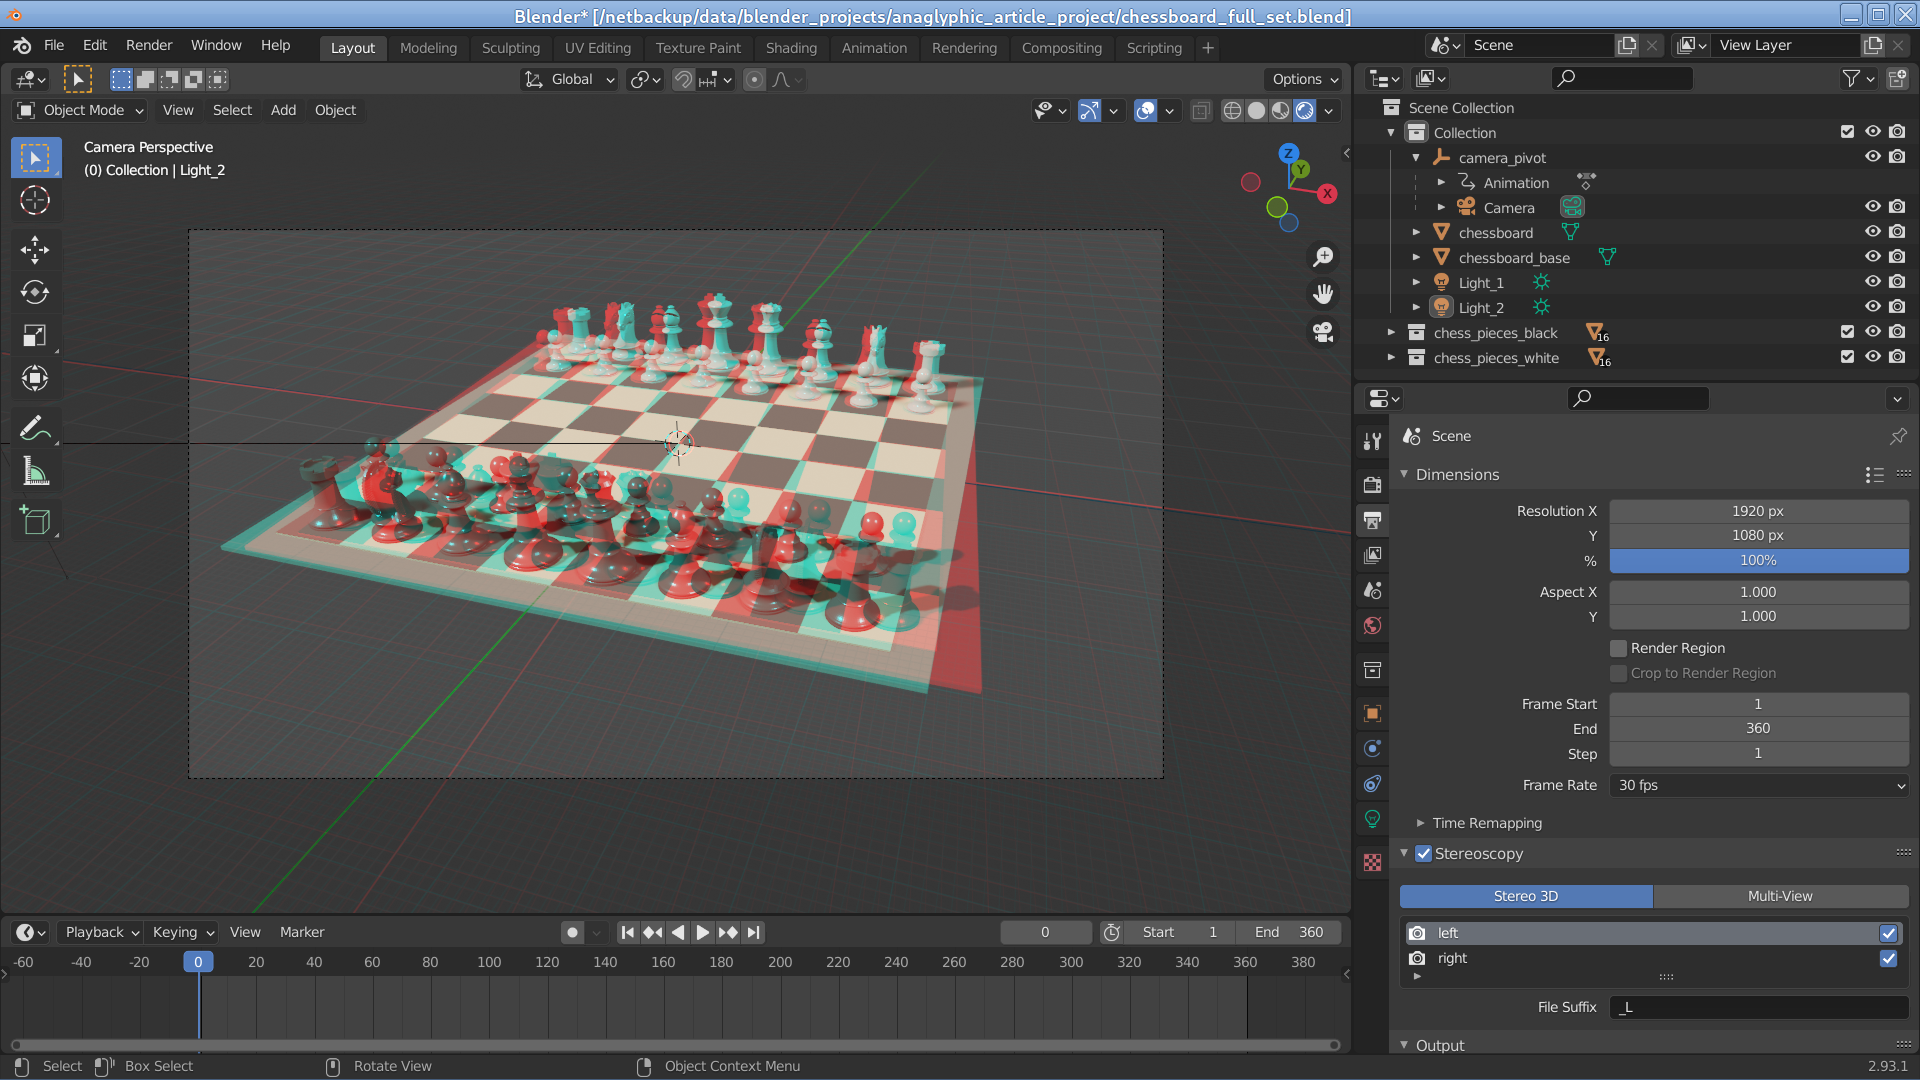The height and width of the screenshot is (1080, 1920).
Task: Open the Render menu
Action: pyautogui.click(x=149, y=45)
